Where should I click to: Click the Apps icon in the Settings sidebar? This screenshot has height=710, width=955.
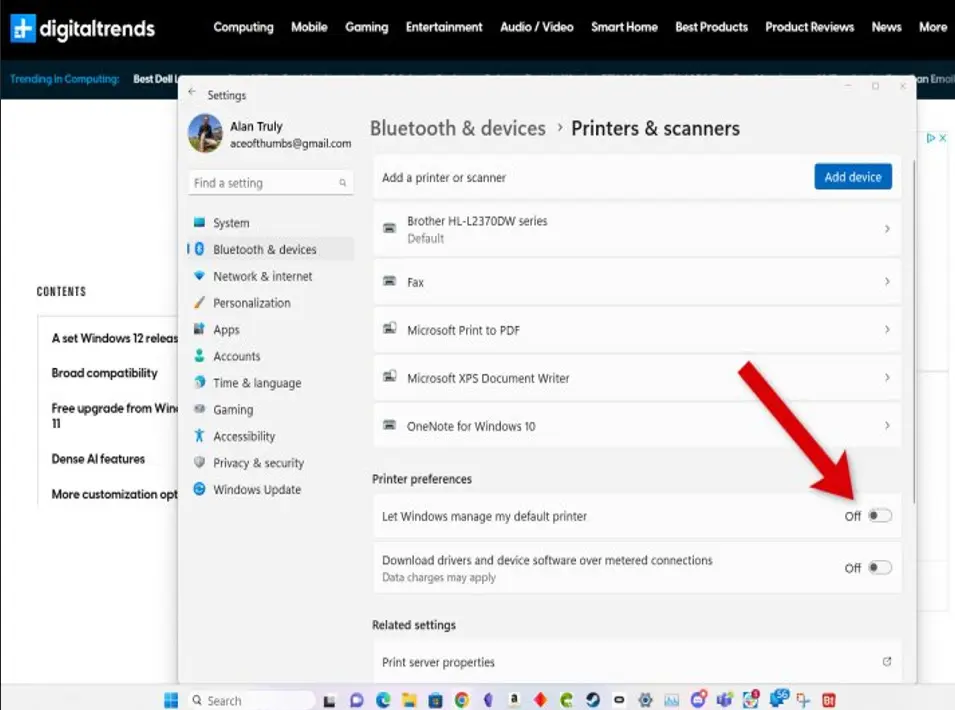(x=199, y=329)
